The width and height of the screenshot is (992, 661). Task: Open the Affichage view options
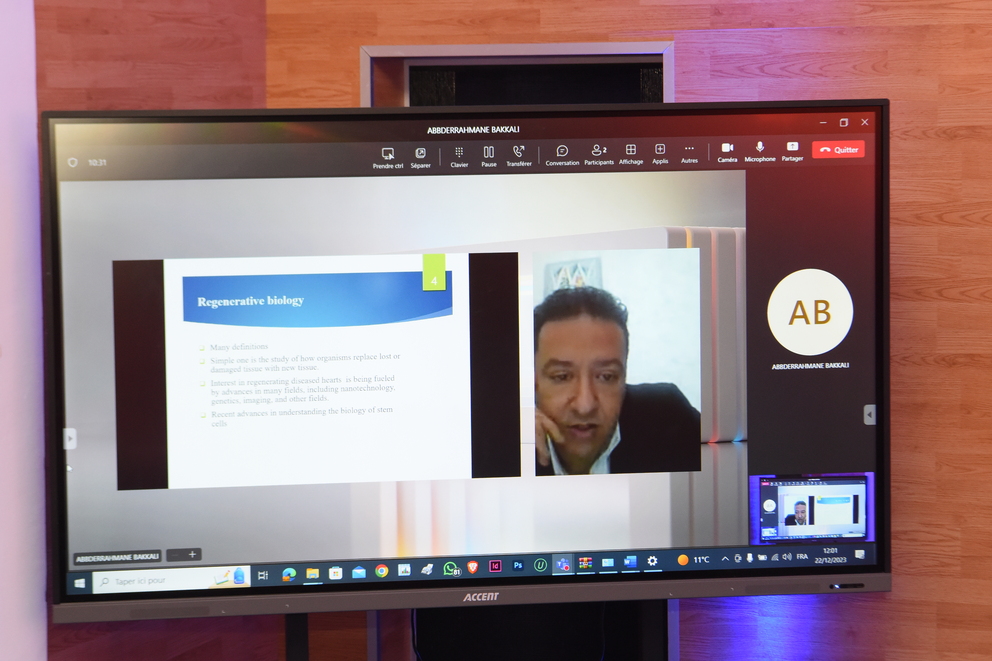pos(631,150)
